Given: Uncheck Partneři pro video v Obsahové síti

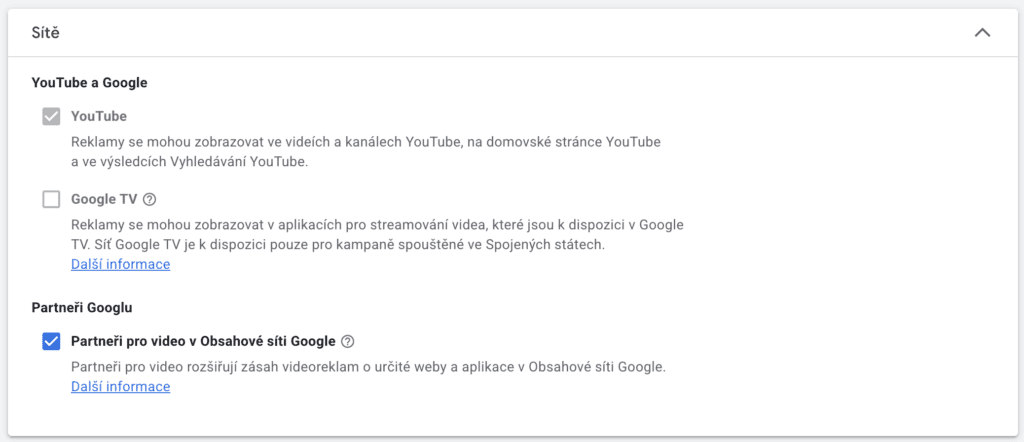Looking at the screenshot, I should click(51, 341).
